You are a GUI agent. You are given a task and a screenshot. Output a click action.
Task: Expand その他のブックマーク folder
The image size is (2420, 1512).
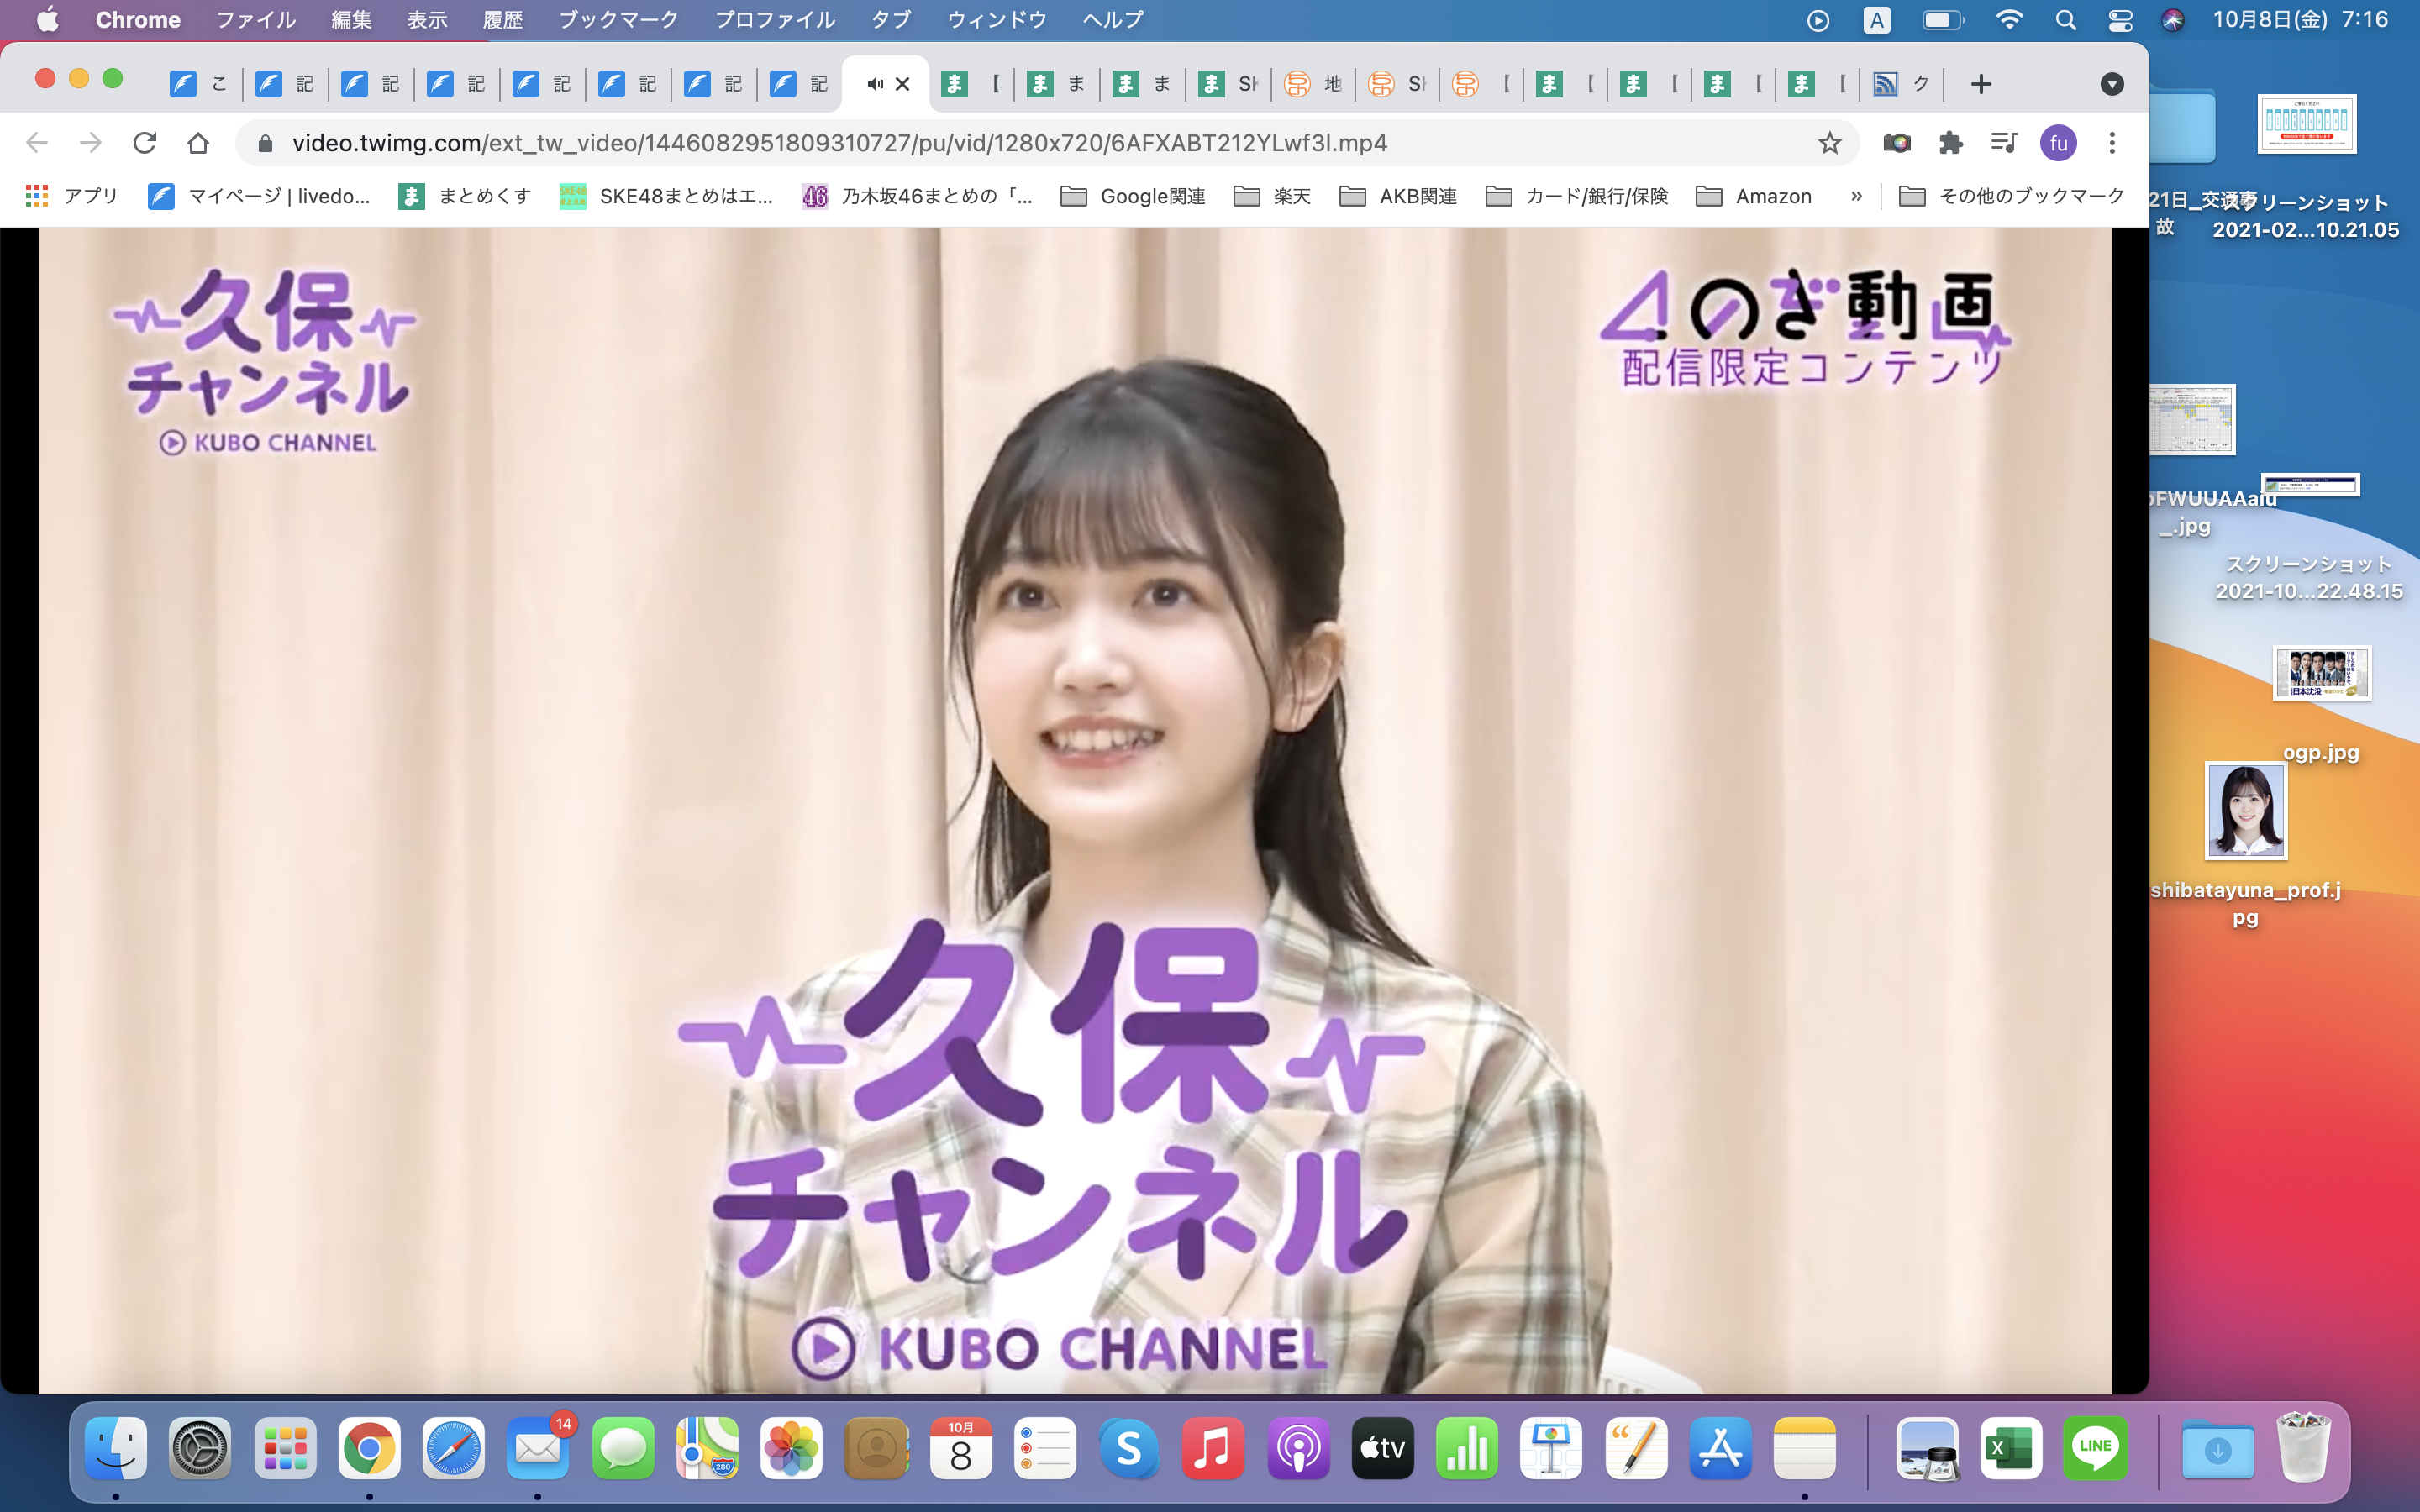(x=2011, y=196)
